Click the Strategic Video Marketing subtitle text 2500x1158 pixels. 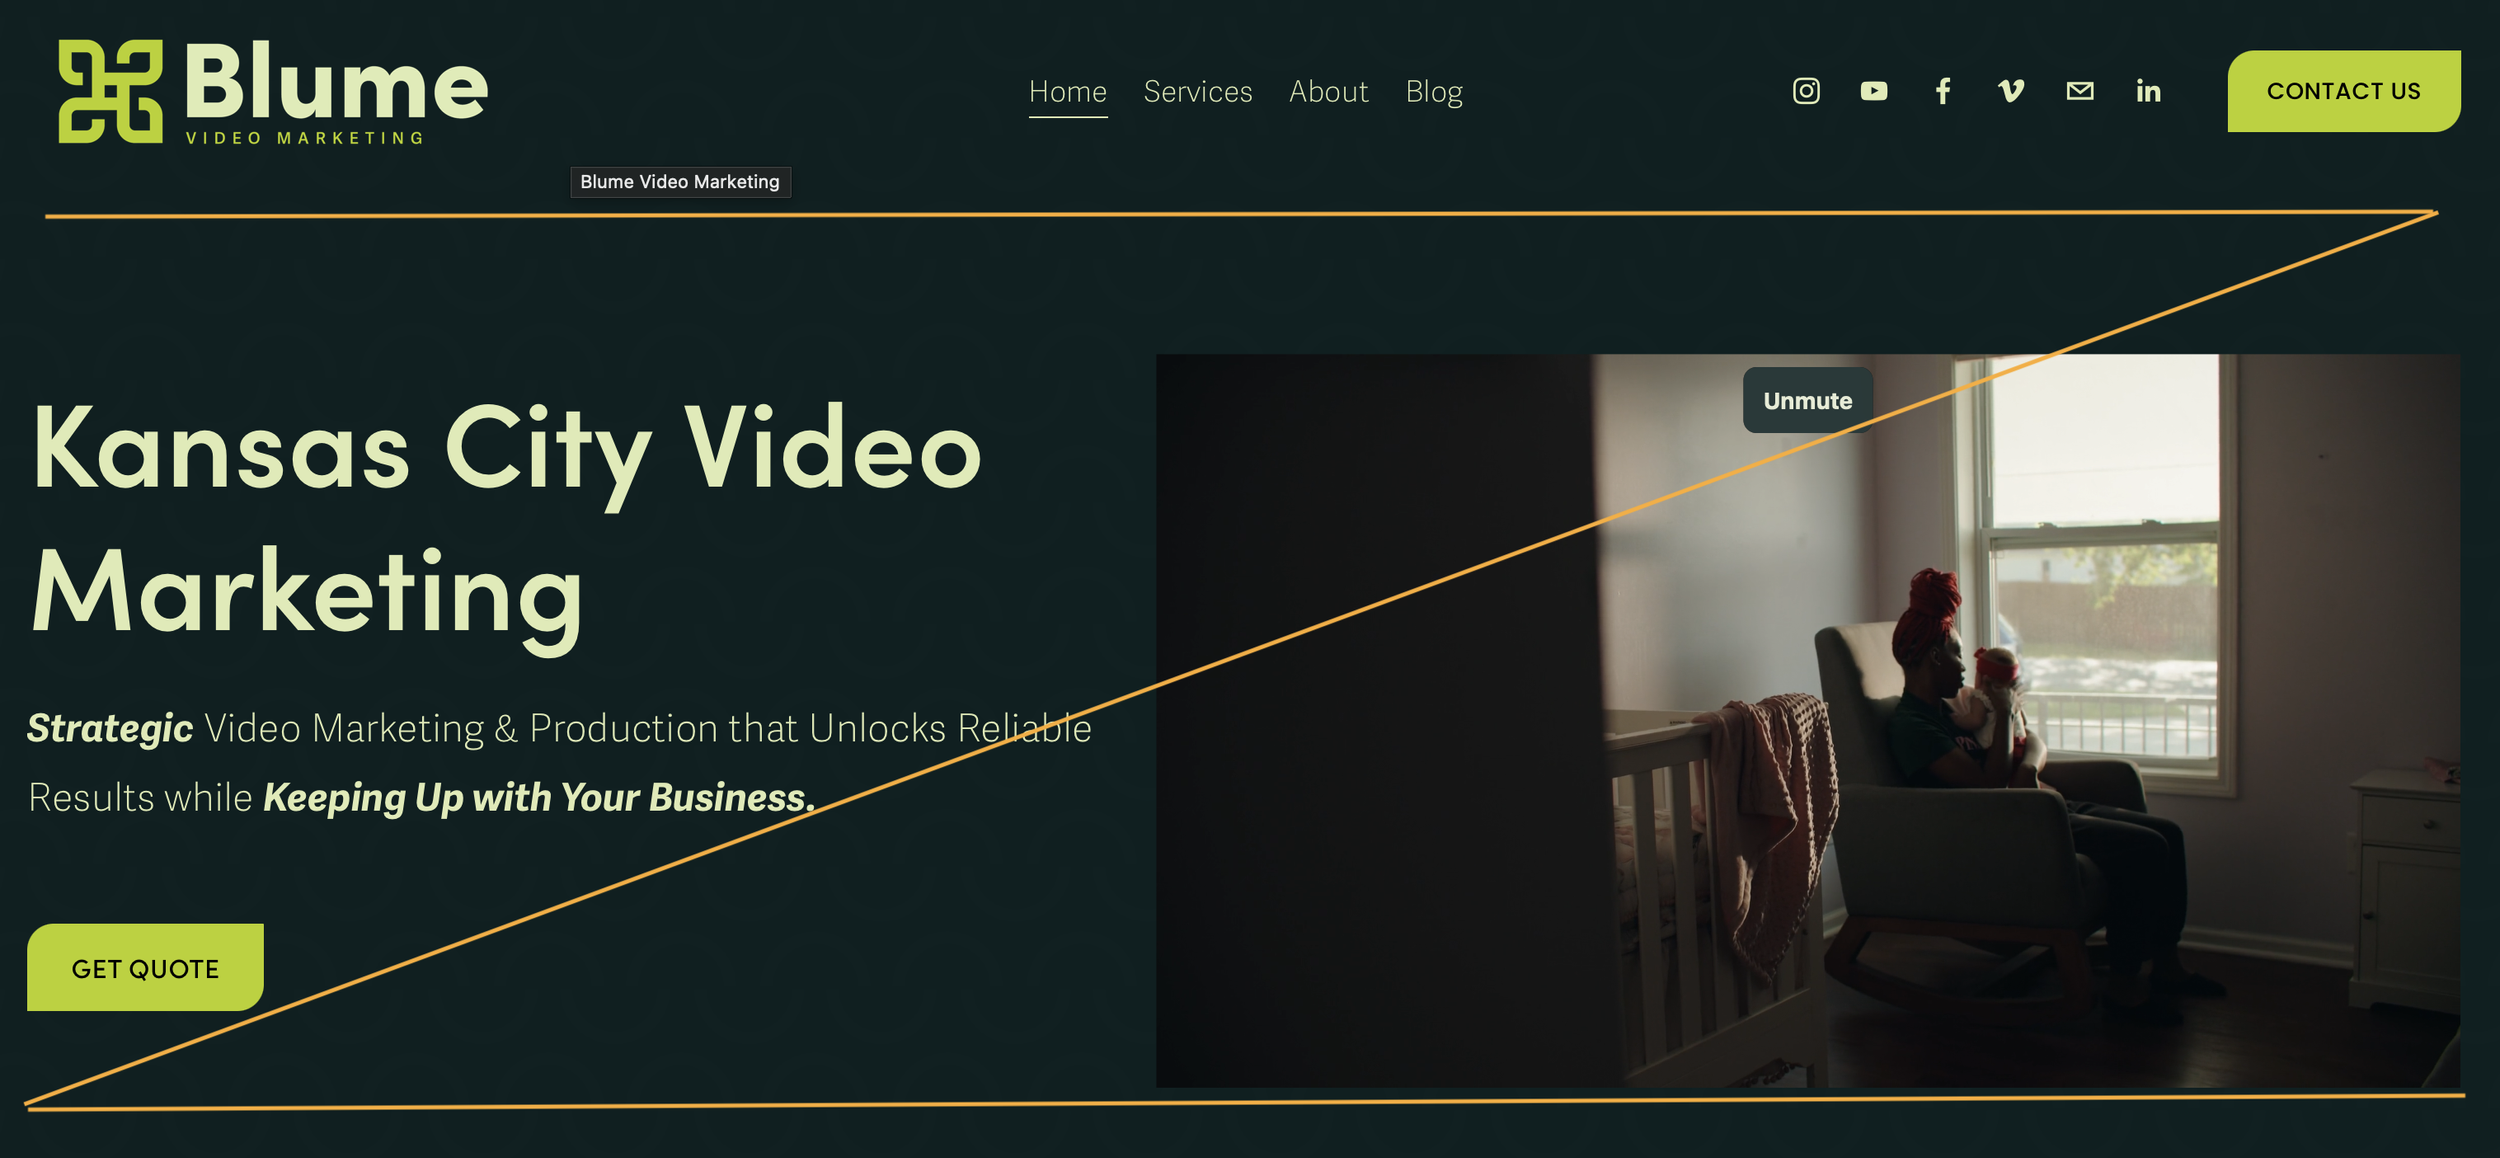558,762
